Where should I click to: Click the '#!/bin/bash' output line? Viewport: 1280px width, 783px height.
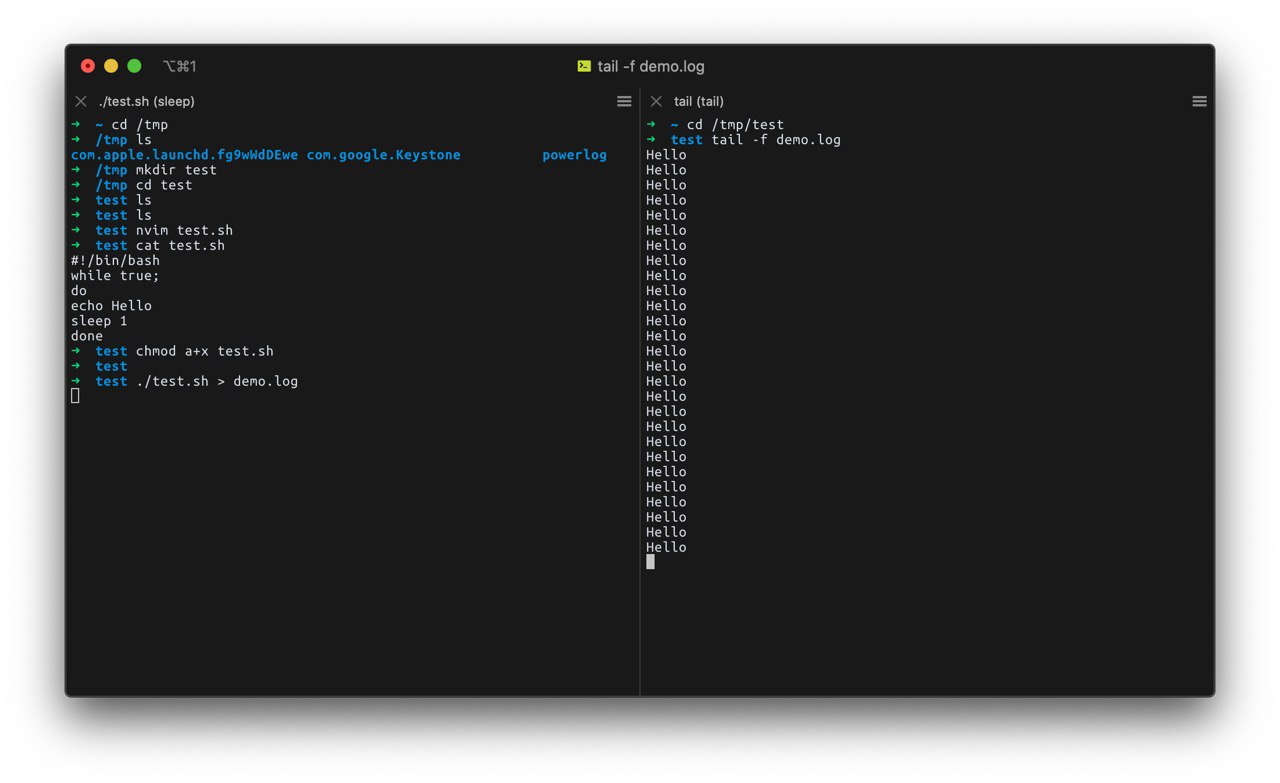[x=115, y=260]
